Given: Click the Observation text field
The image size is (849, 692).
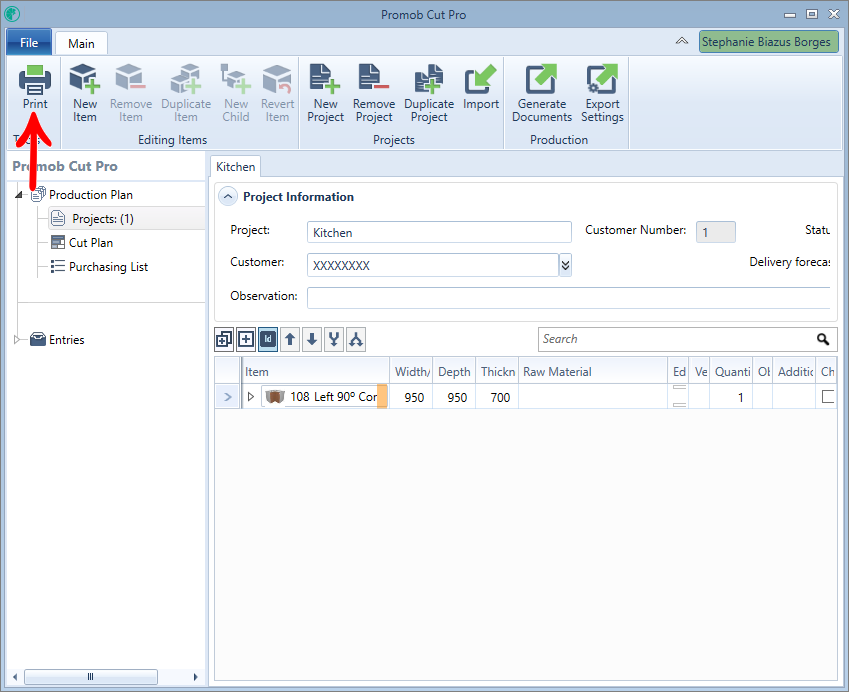Looking at the screenshot, I should click(569, 298).
